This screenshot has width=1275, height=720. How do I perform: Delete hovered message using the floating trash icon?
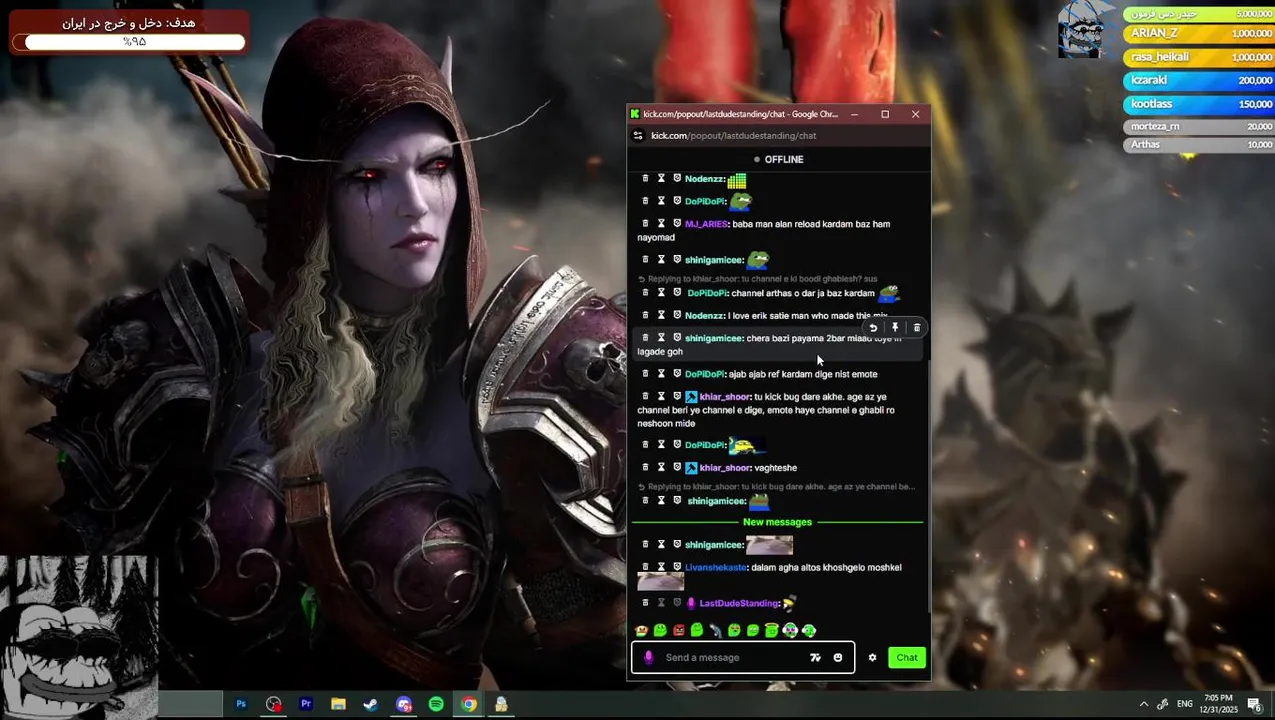coord(917,328)
